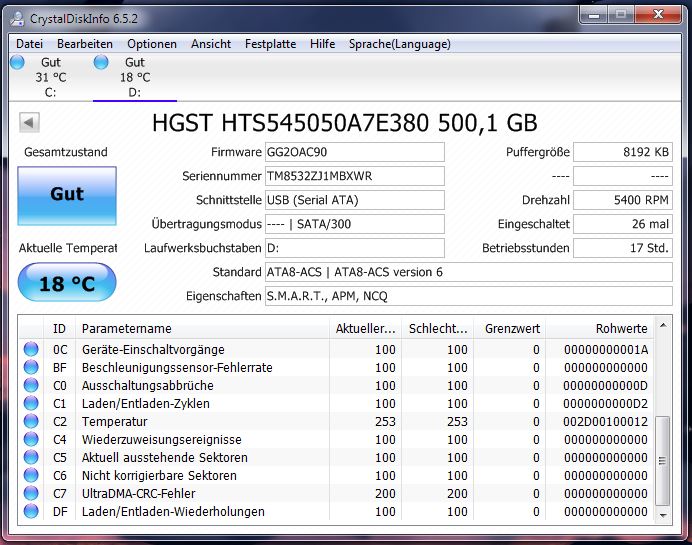Viewport: 692px width, 545px height.
Task: Click the Drehzahl value 5400 RPM
Action: (623, 200)
